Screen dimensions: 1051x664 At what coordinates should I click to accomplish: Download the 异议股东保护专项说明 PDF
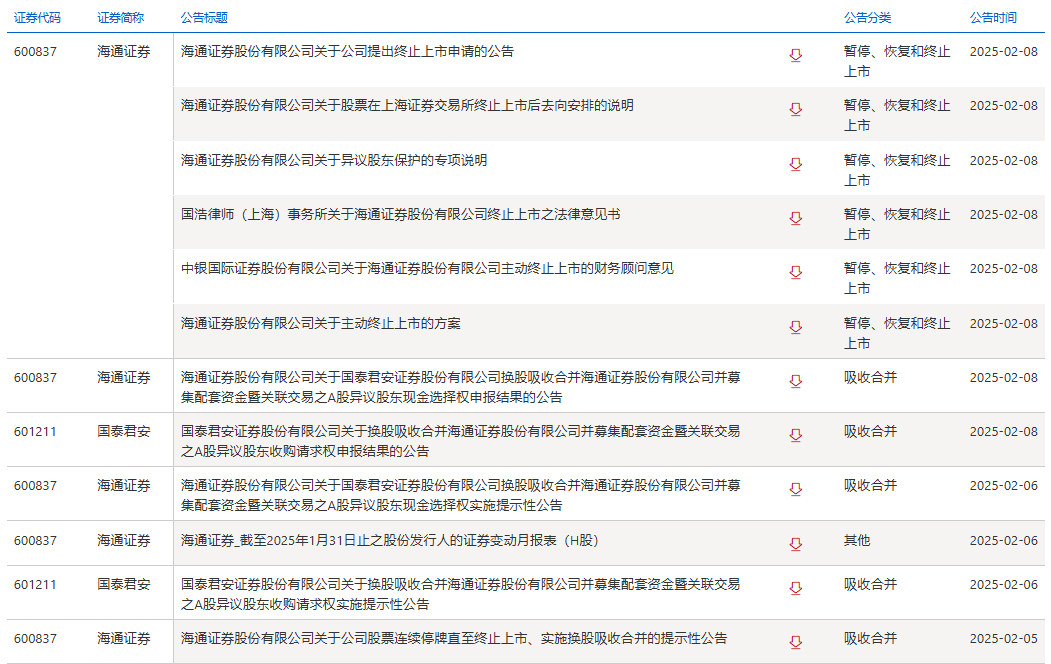[x=796, y=164]
